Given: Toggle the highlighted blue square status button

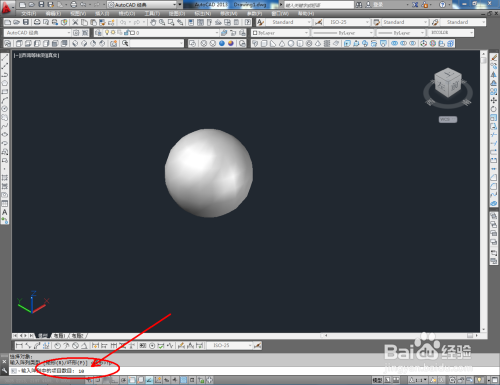Looking at the screenshot, I should [183, 380].
